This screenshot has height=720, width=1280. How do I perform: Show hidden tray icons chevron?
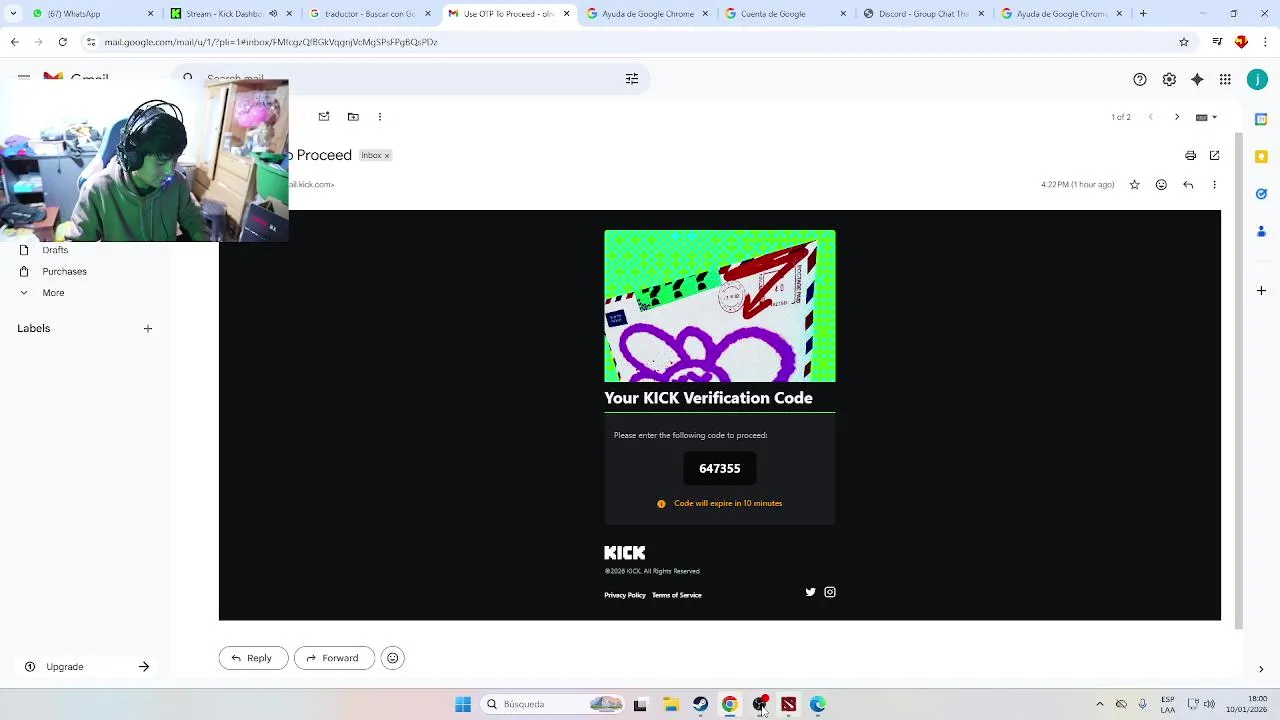pyautogui.click(x=1100, y=705)
